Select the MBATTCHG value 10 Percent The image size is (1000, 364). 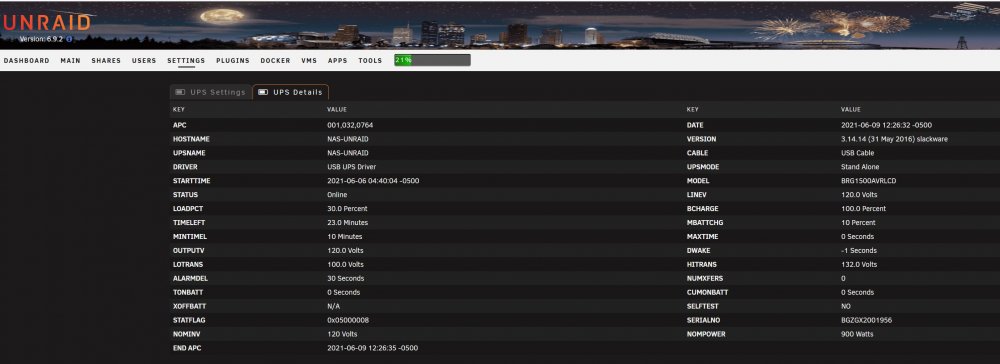tap(858, 222)
